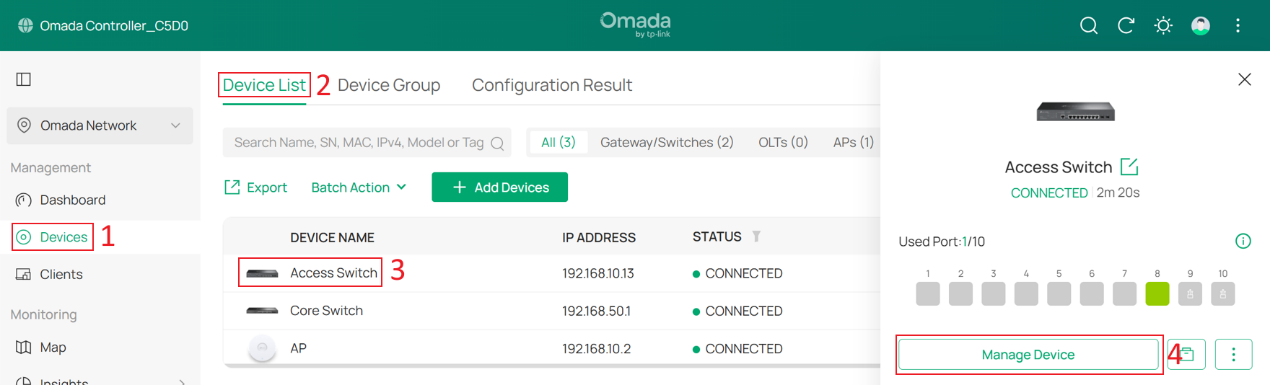This screenshot has height=385, width=1270.
Task: Filter devices using STATUS funnel icon
Action: pos(756,237)
